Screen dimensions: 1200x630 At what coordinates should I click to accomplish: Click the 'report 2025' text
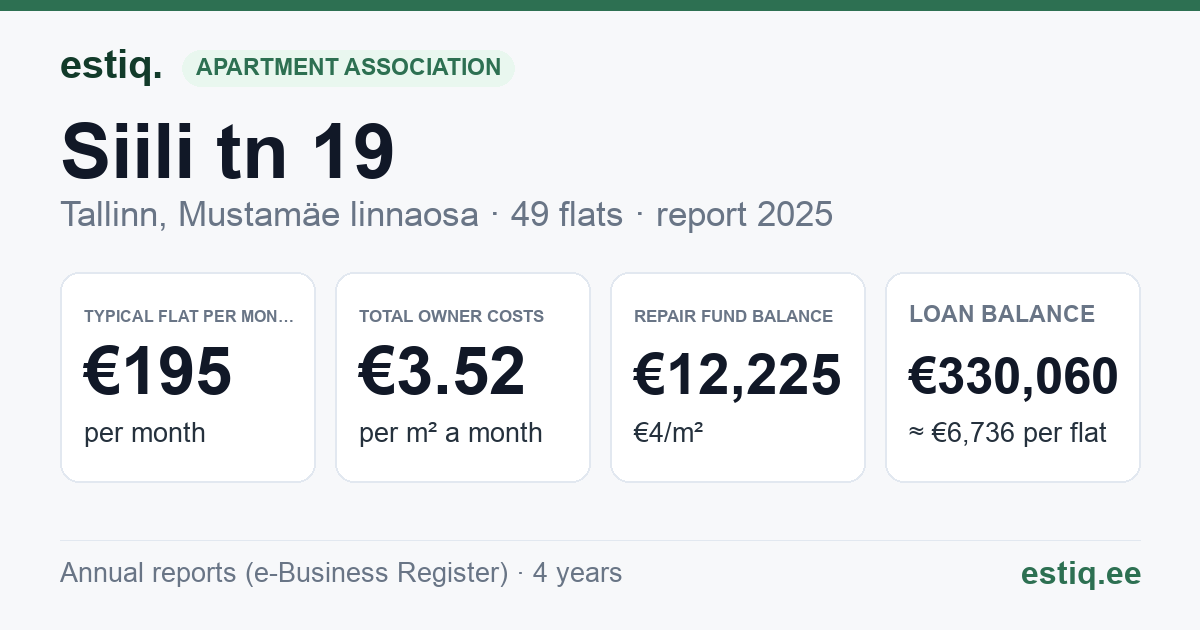pos(744,214)
